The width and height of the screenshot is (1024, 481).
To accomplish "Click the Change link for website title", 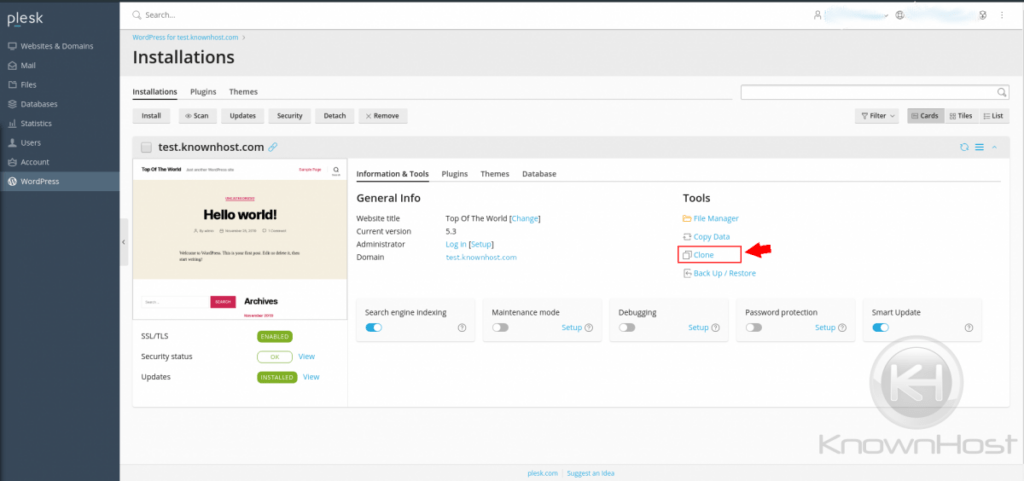I will click(x=525, y=219).
